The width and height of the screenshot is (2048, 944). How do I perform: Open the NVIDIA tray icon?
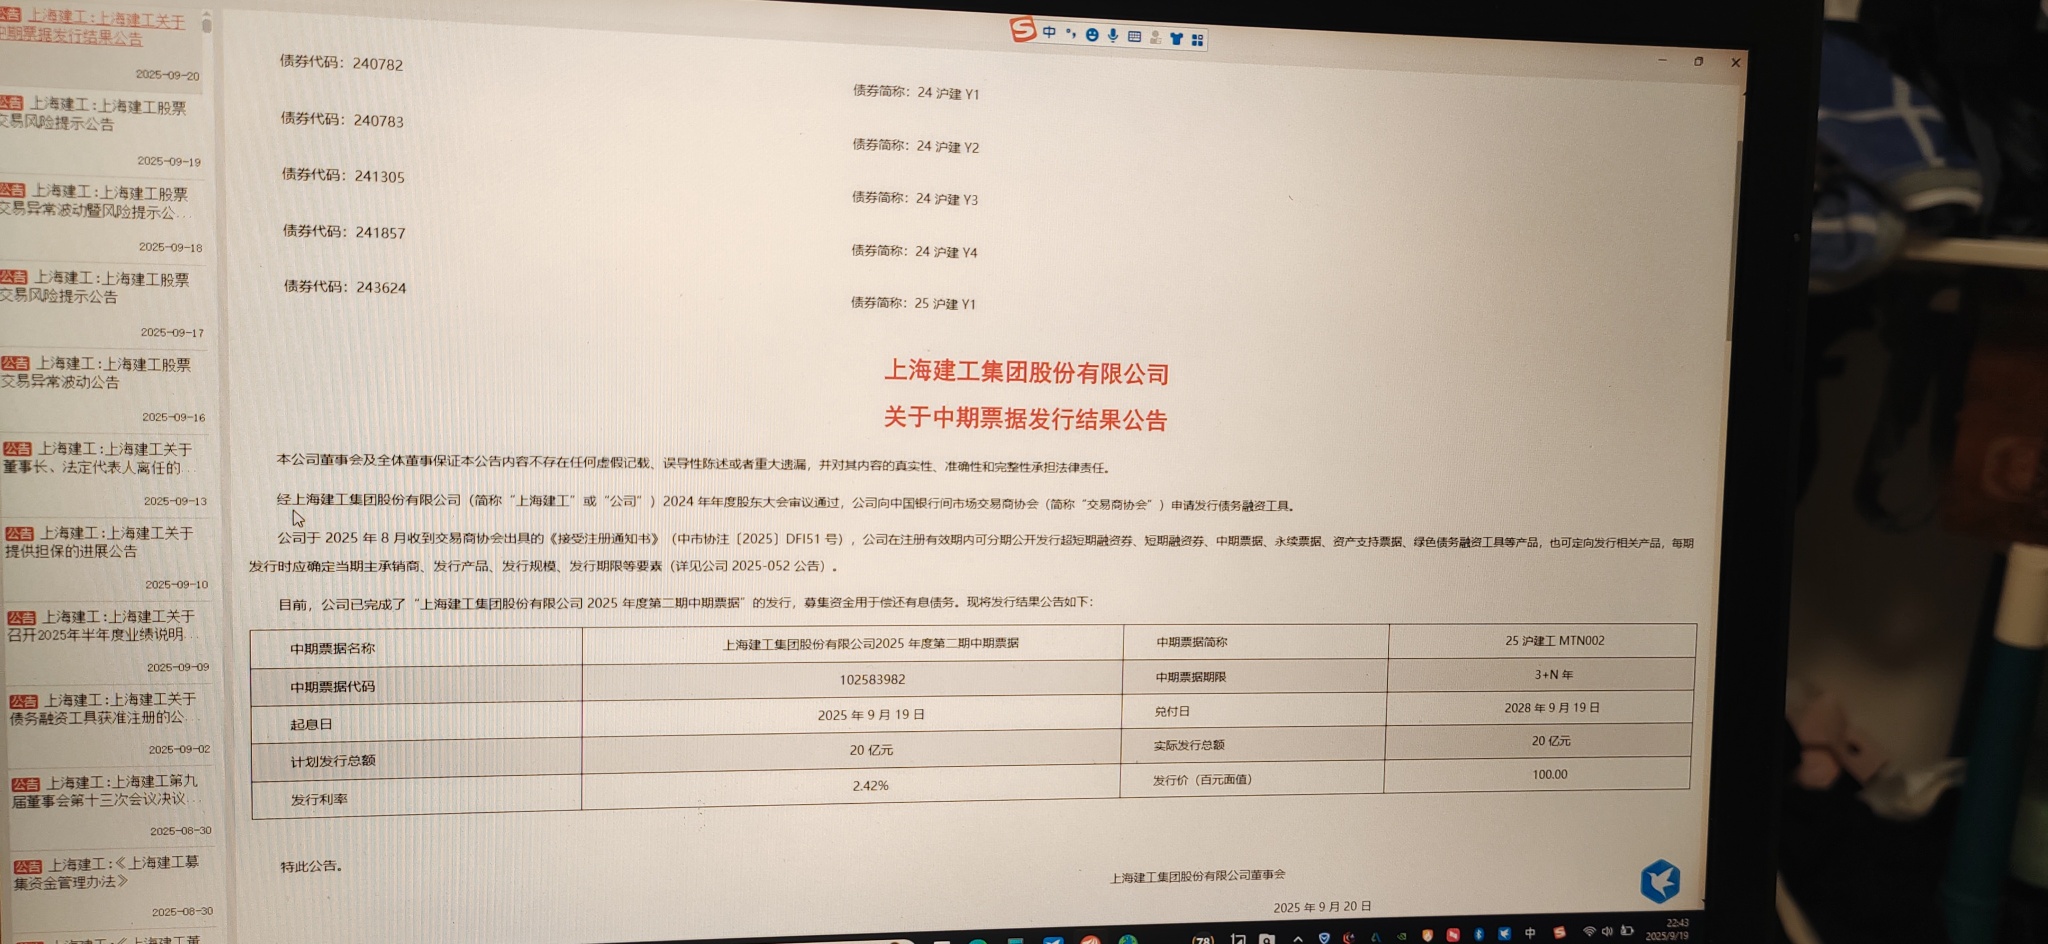click(x=1401, y=938)
